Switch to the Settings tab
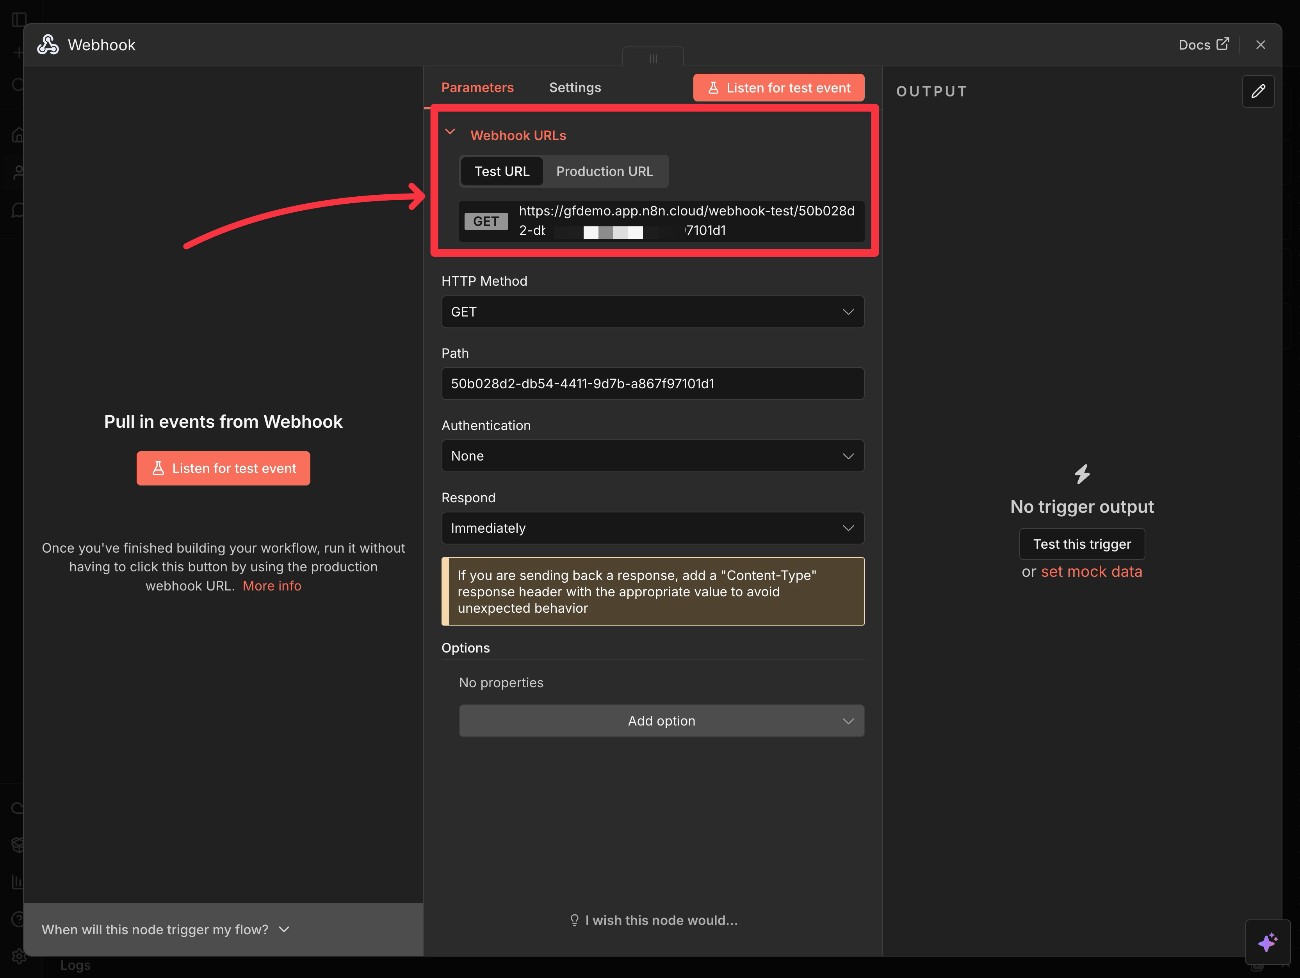 click(574, 87)
